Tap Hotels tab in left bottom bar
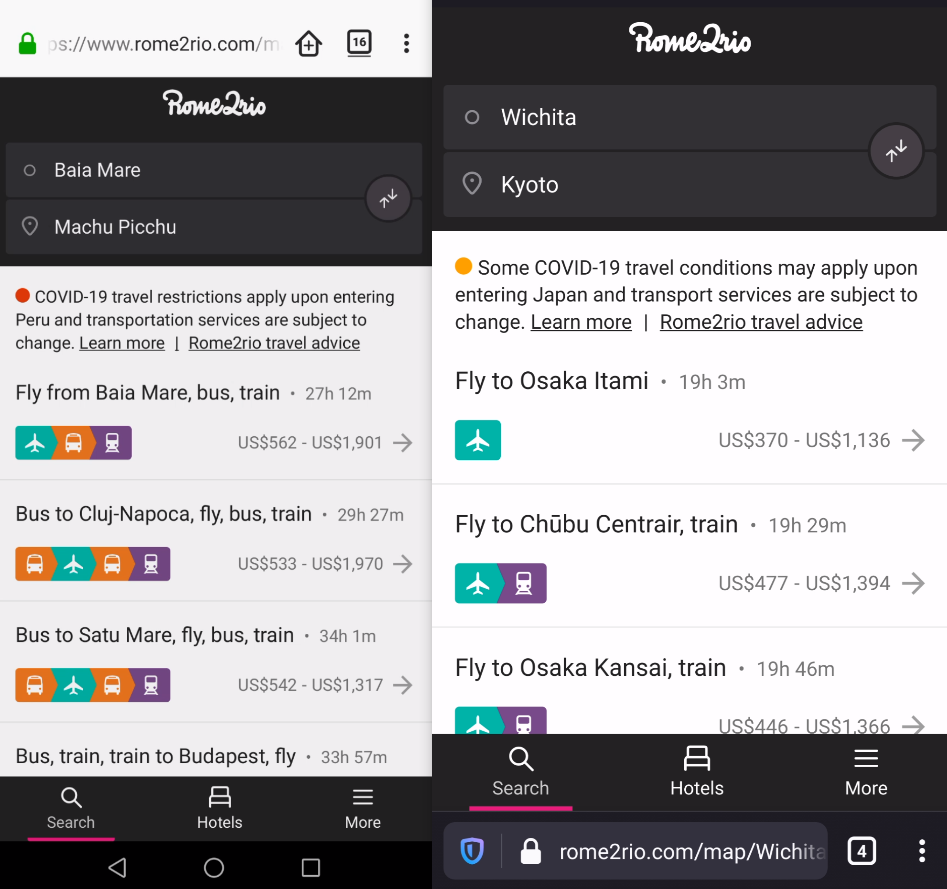 pos(219,809)
